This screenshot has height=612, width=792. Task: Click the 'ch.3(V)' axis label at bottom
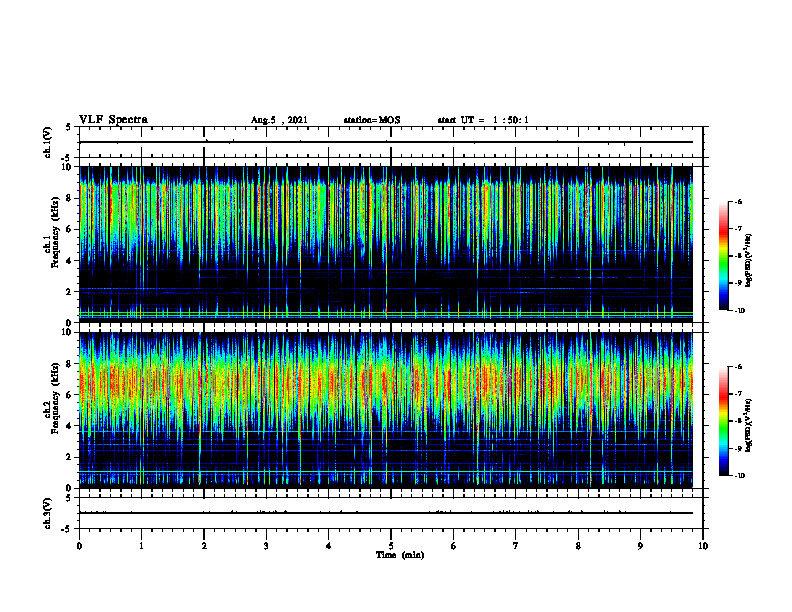[x=47, y=513]
